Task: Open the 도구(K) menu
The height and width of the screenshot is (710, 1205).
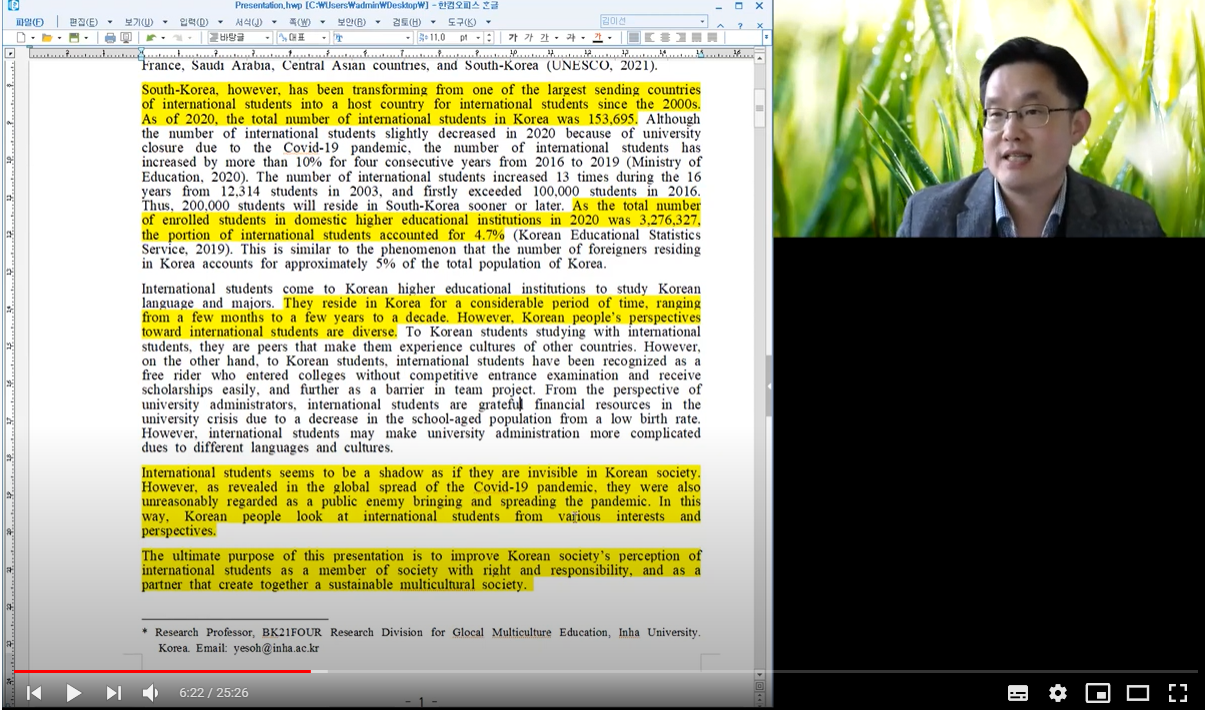Action: click(462, 22)
